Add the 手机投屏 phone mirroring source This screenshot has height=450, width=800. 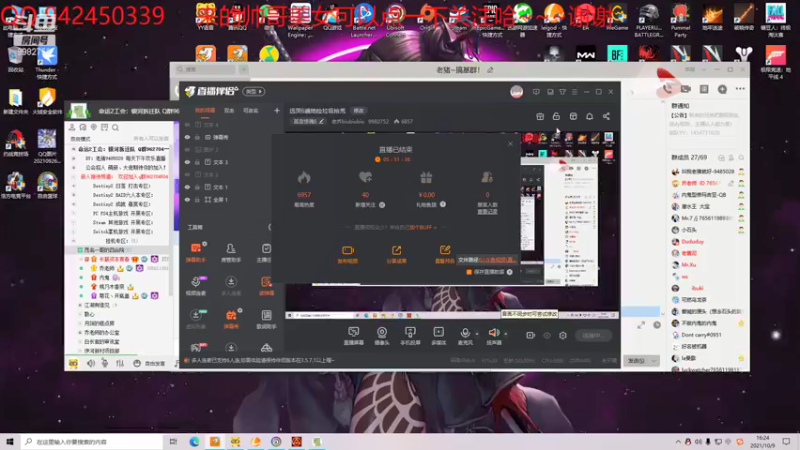[x=410, y=336]
